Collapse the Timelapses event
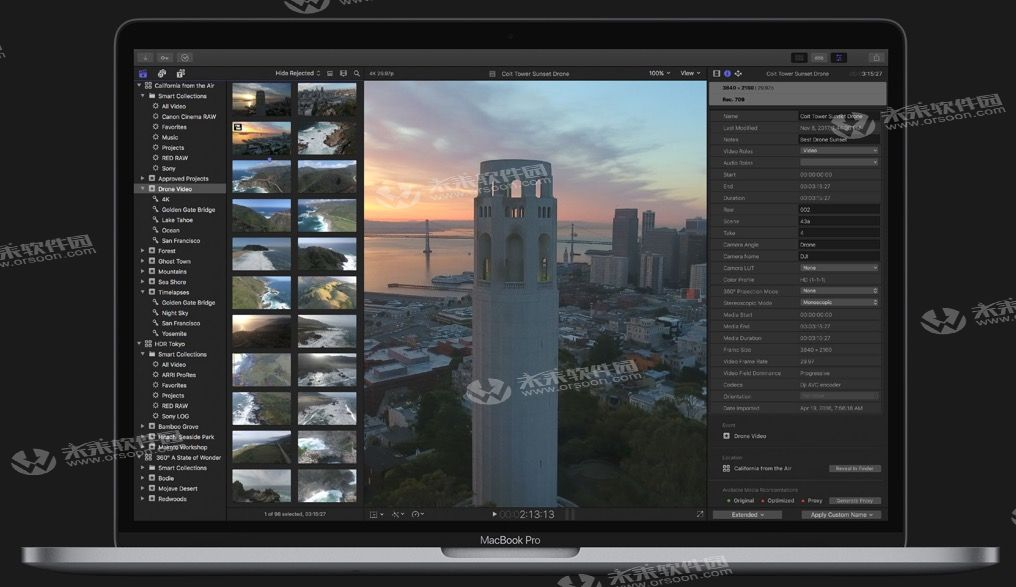The image size is (1016, 587). pos(143,292)
